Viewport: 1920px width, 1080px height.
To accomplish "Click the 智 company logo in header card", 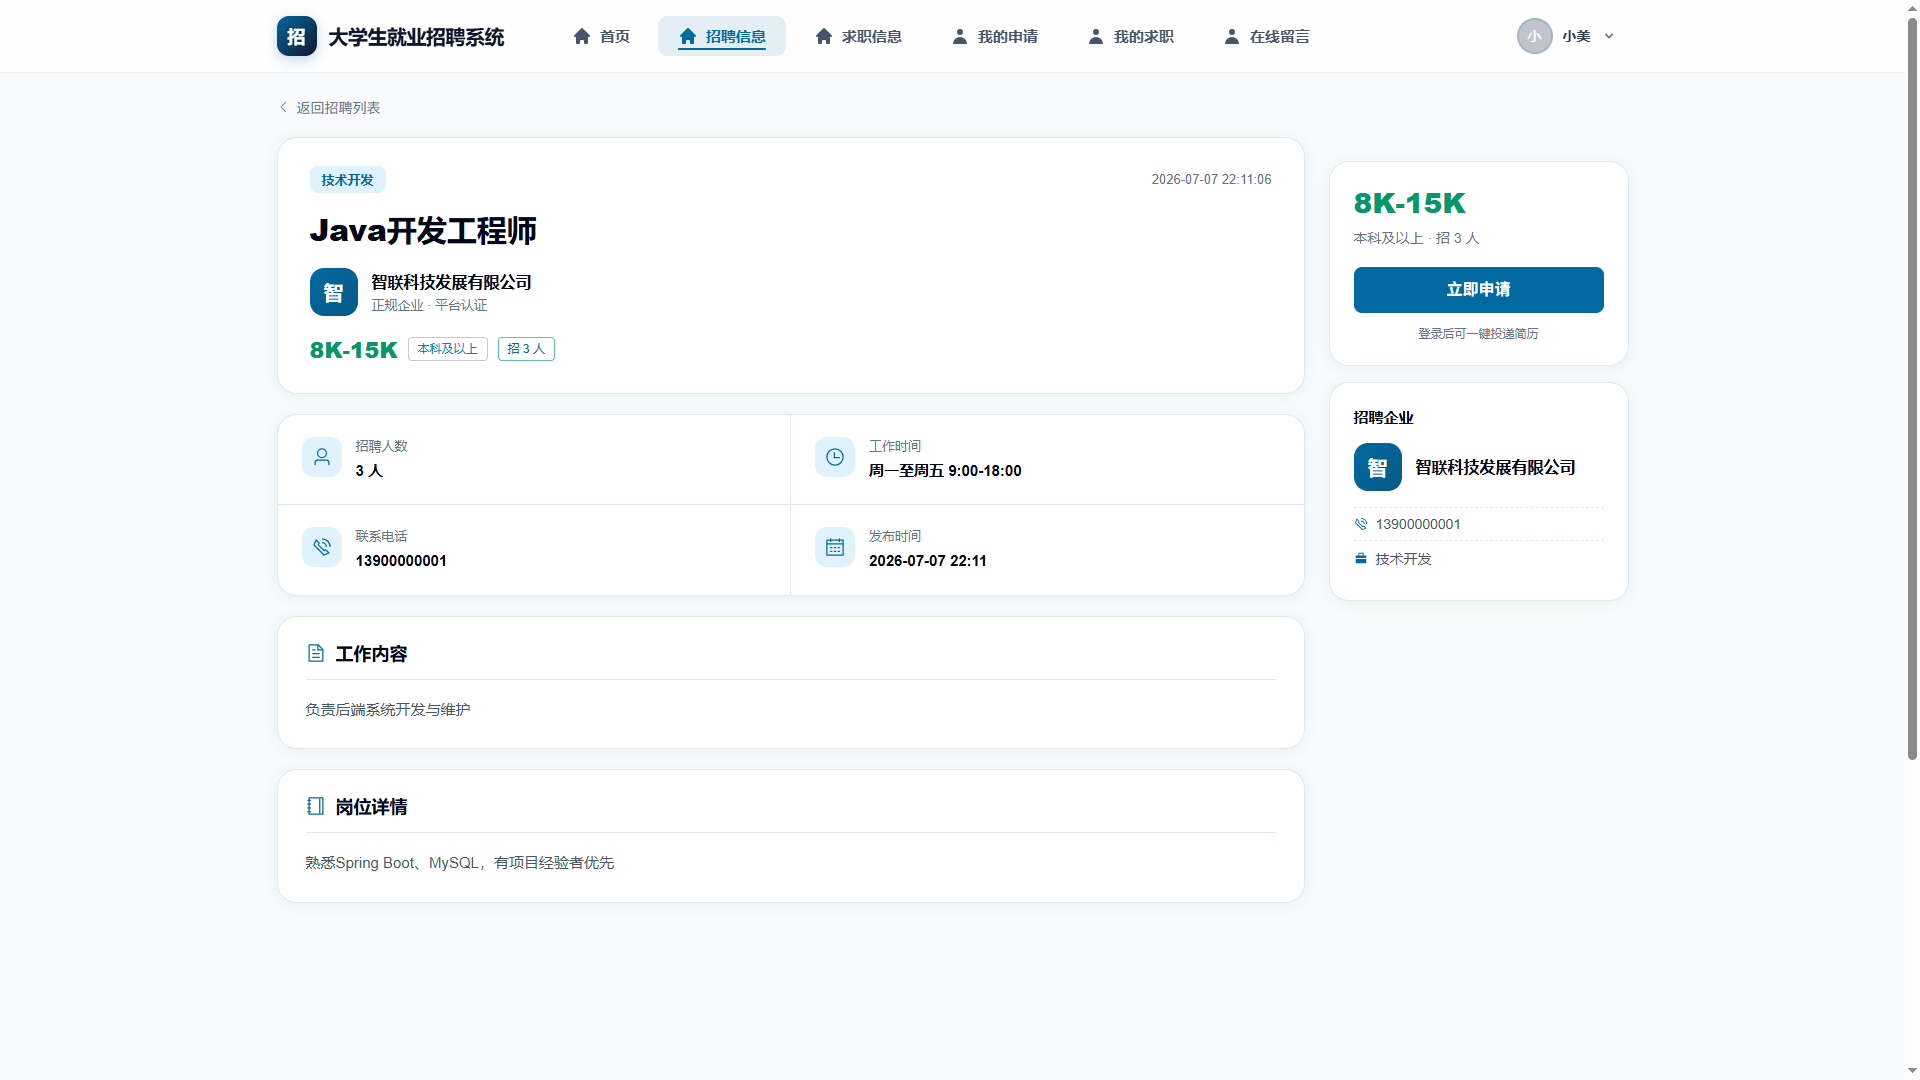I will click(334, 292).
